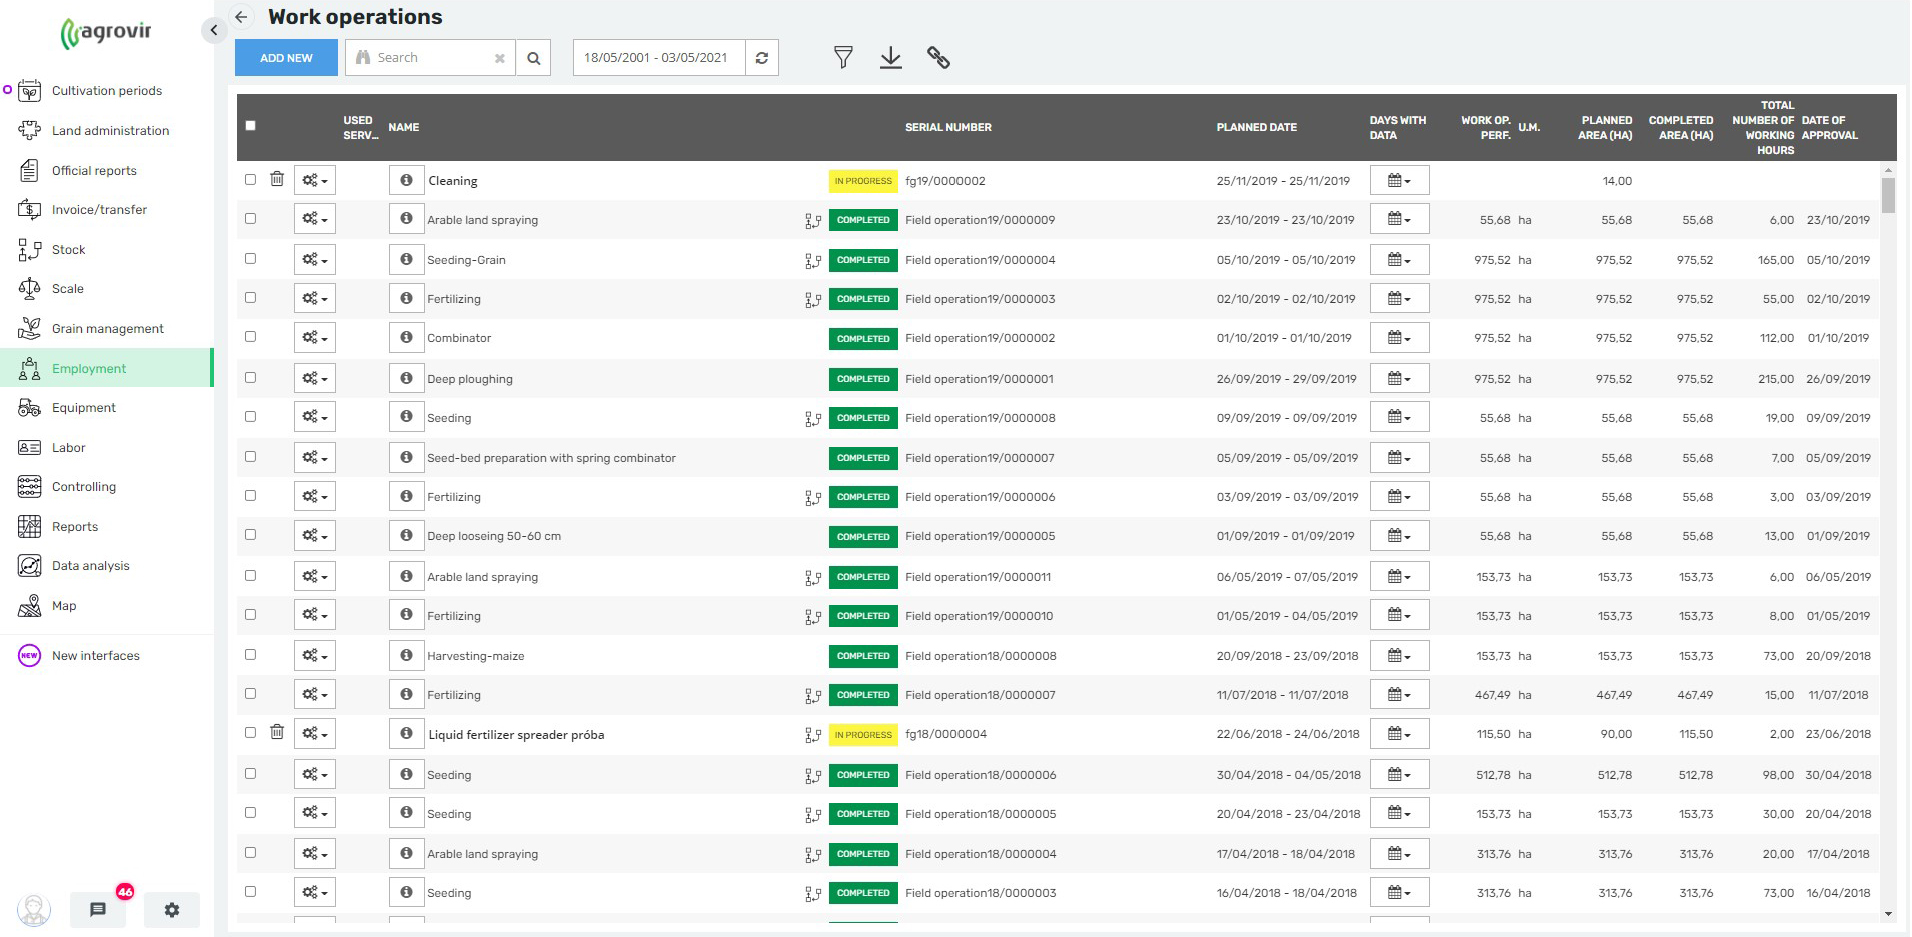1912x937 pixels.
Task: Click the Search input field
Action: click(430, 58)
